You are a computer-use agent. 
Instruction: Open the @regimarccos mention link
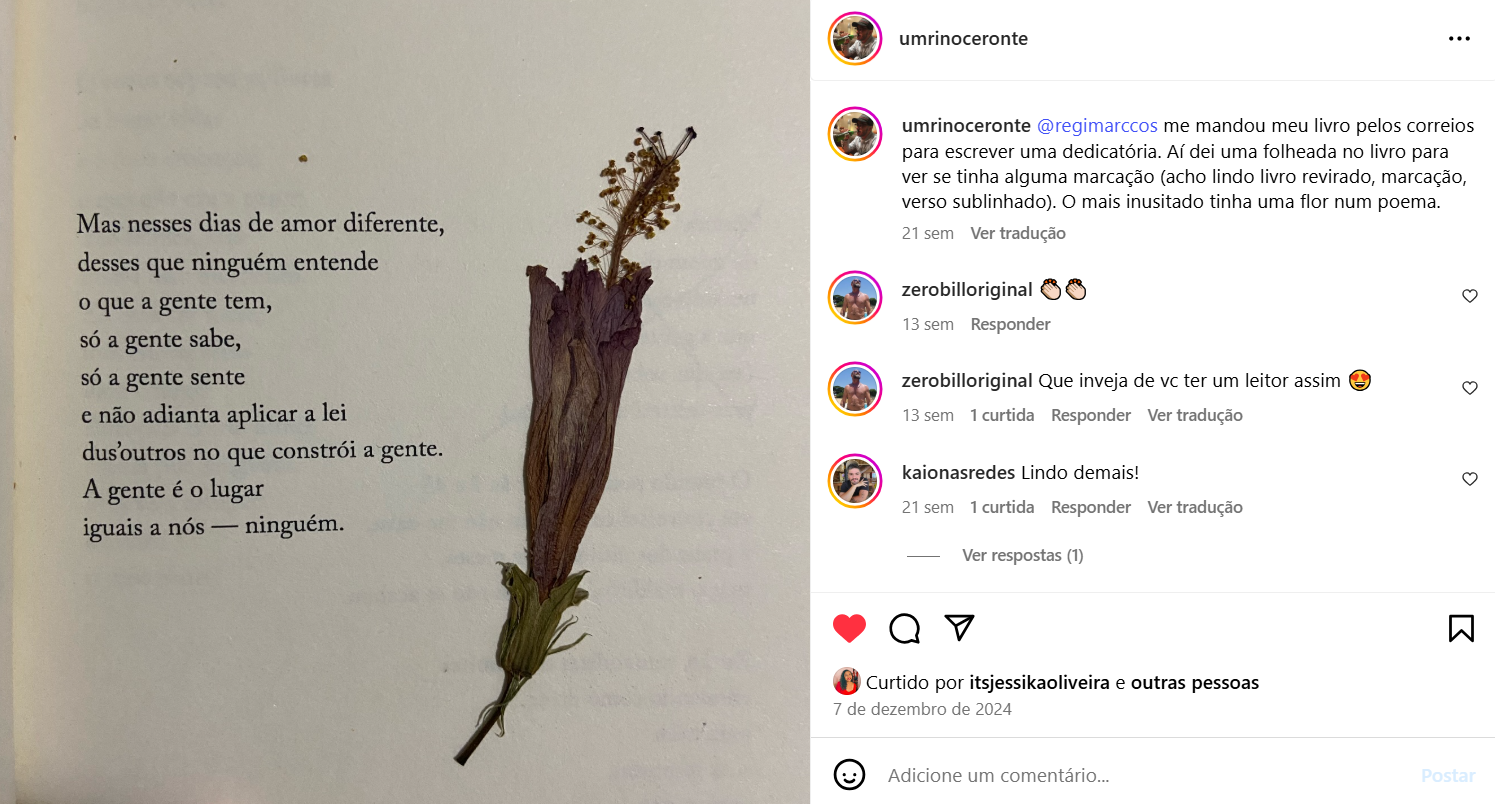click(x=1097, y=126)
